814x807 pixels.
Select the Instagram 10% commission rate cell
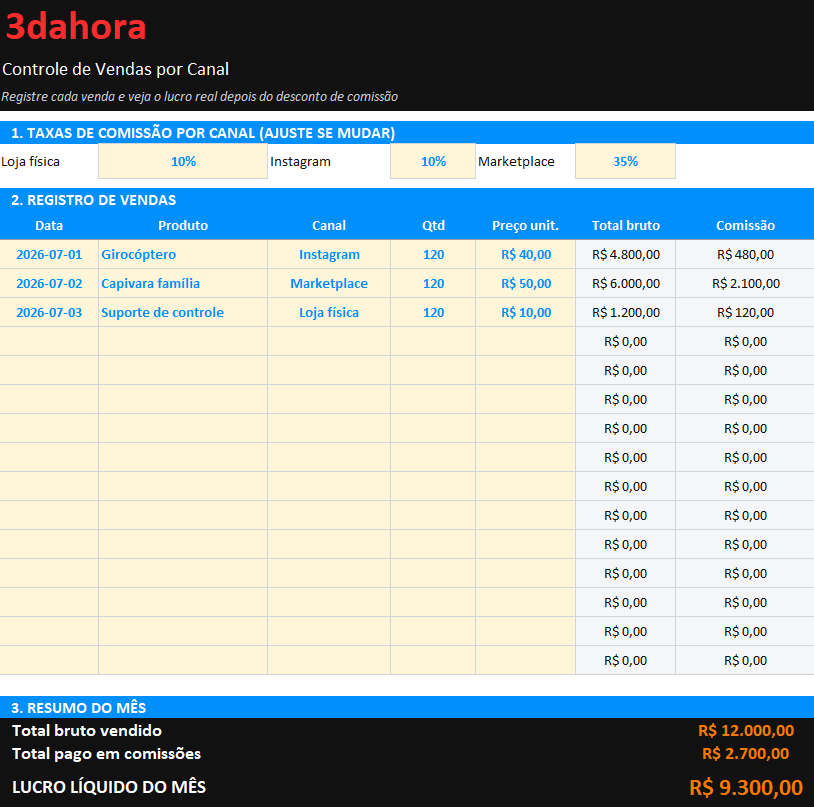tap(433, 161)
